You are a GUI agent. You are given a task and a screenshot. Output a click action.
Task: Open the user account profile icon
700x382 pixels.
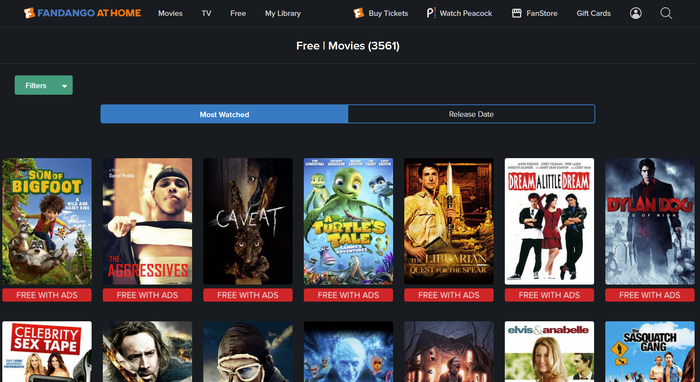[636, 13]
